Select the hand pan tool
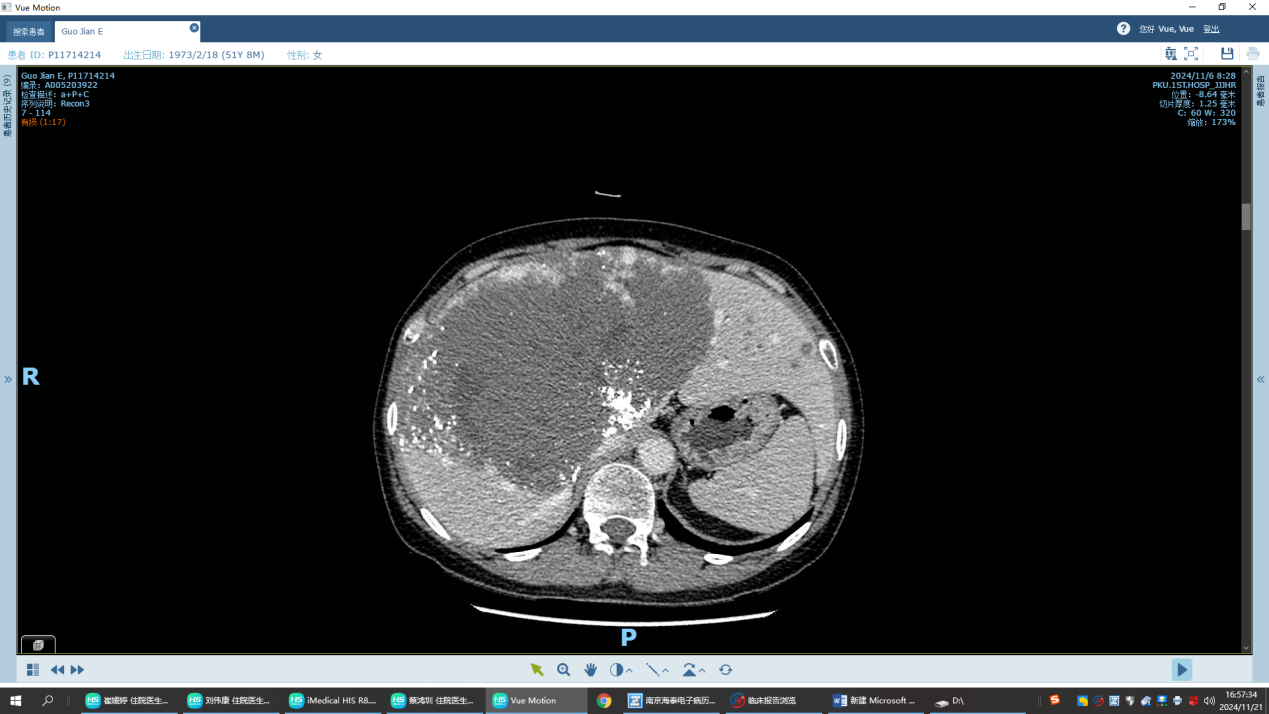This screenshot has width=1269, height=714. 590,670
